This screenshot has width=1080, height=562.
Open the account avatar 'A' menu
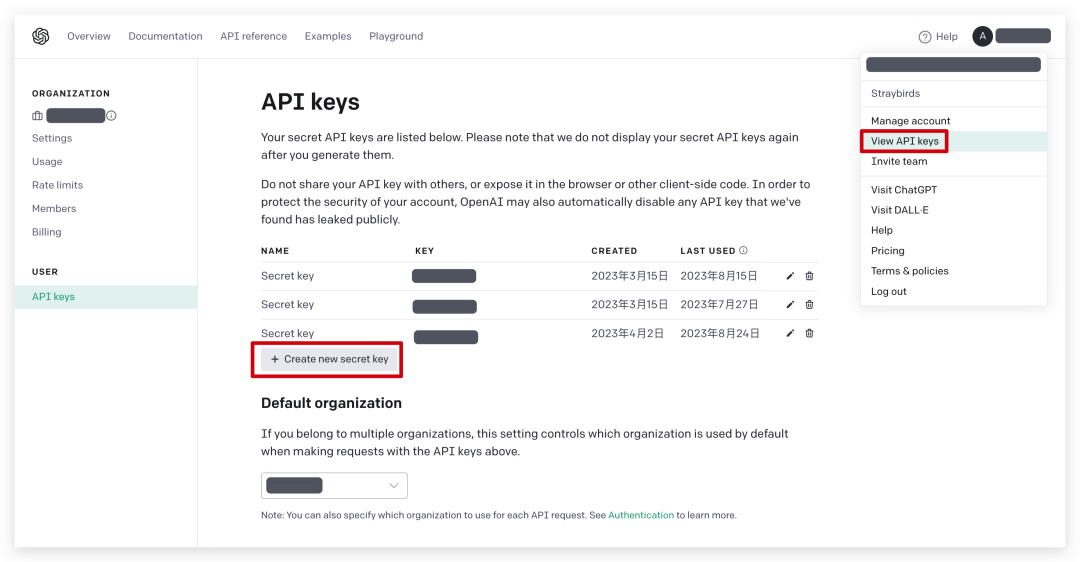983,36
